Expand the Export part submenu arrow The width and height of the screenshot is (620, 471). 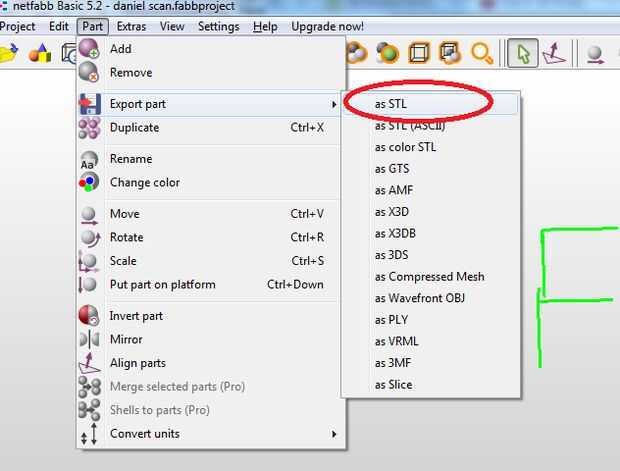click(334, 104)
